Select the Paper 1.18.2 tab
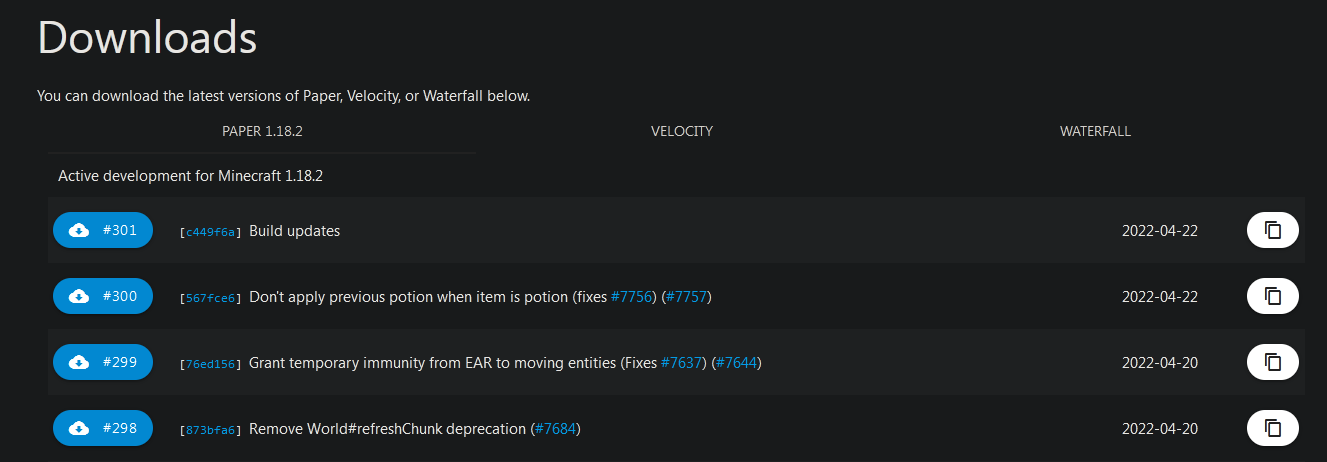The image size is (1327, 462). (x=262, y=131)
